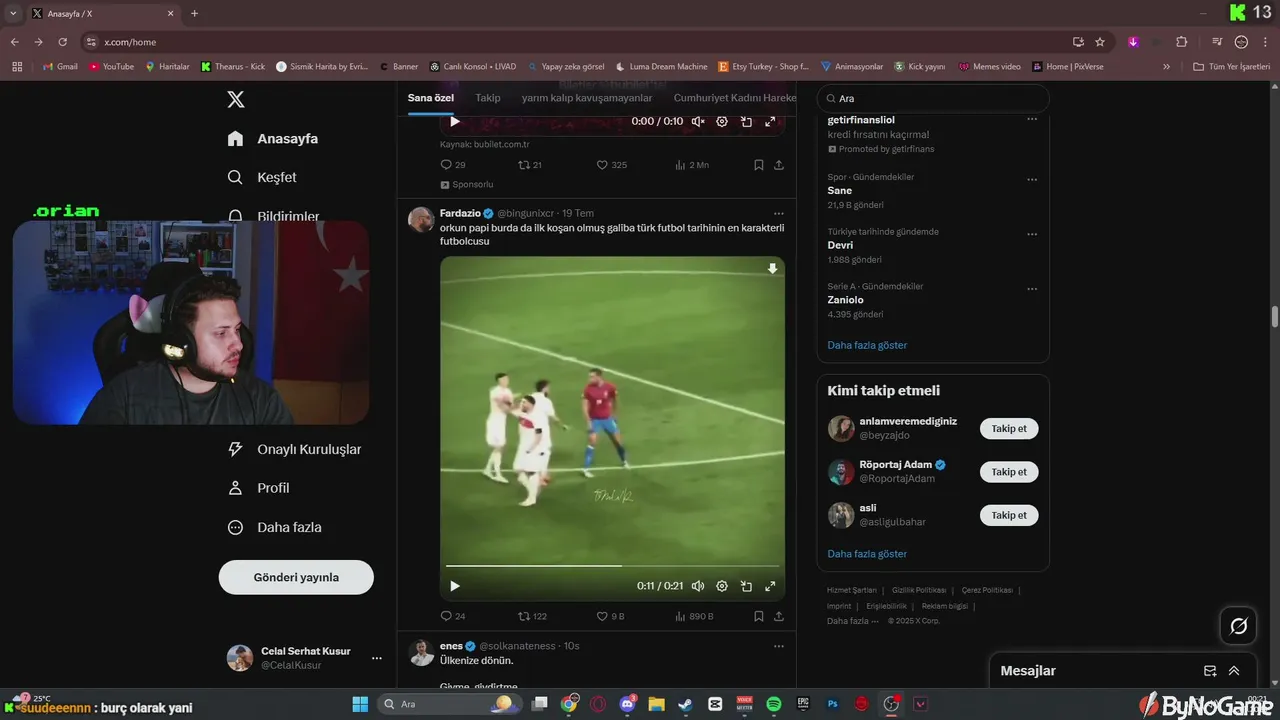The height and width of the screenshot is (720, 1280).
Task: Follow Röportaj Adam with Takip et
Action: (1009, 472)
